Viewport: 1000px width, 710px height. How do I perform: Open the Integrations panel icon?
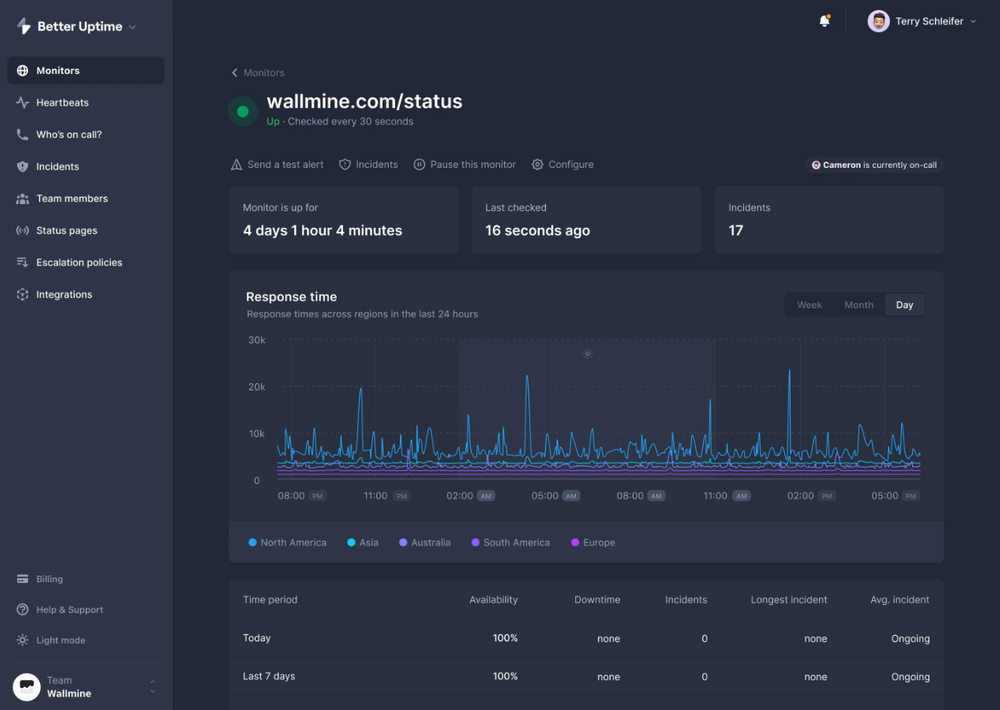pyautogui.click(x=22, y=294)
